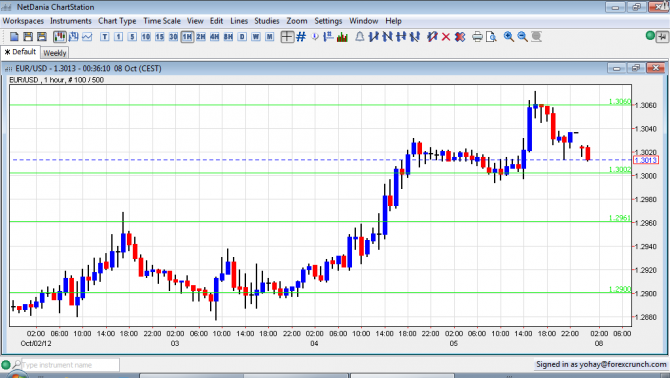Select the tick (T) time scale
The image size is (670, 378).
coord(105,37)
